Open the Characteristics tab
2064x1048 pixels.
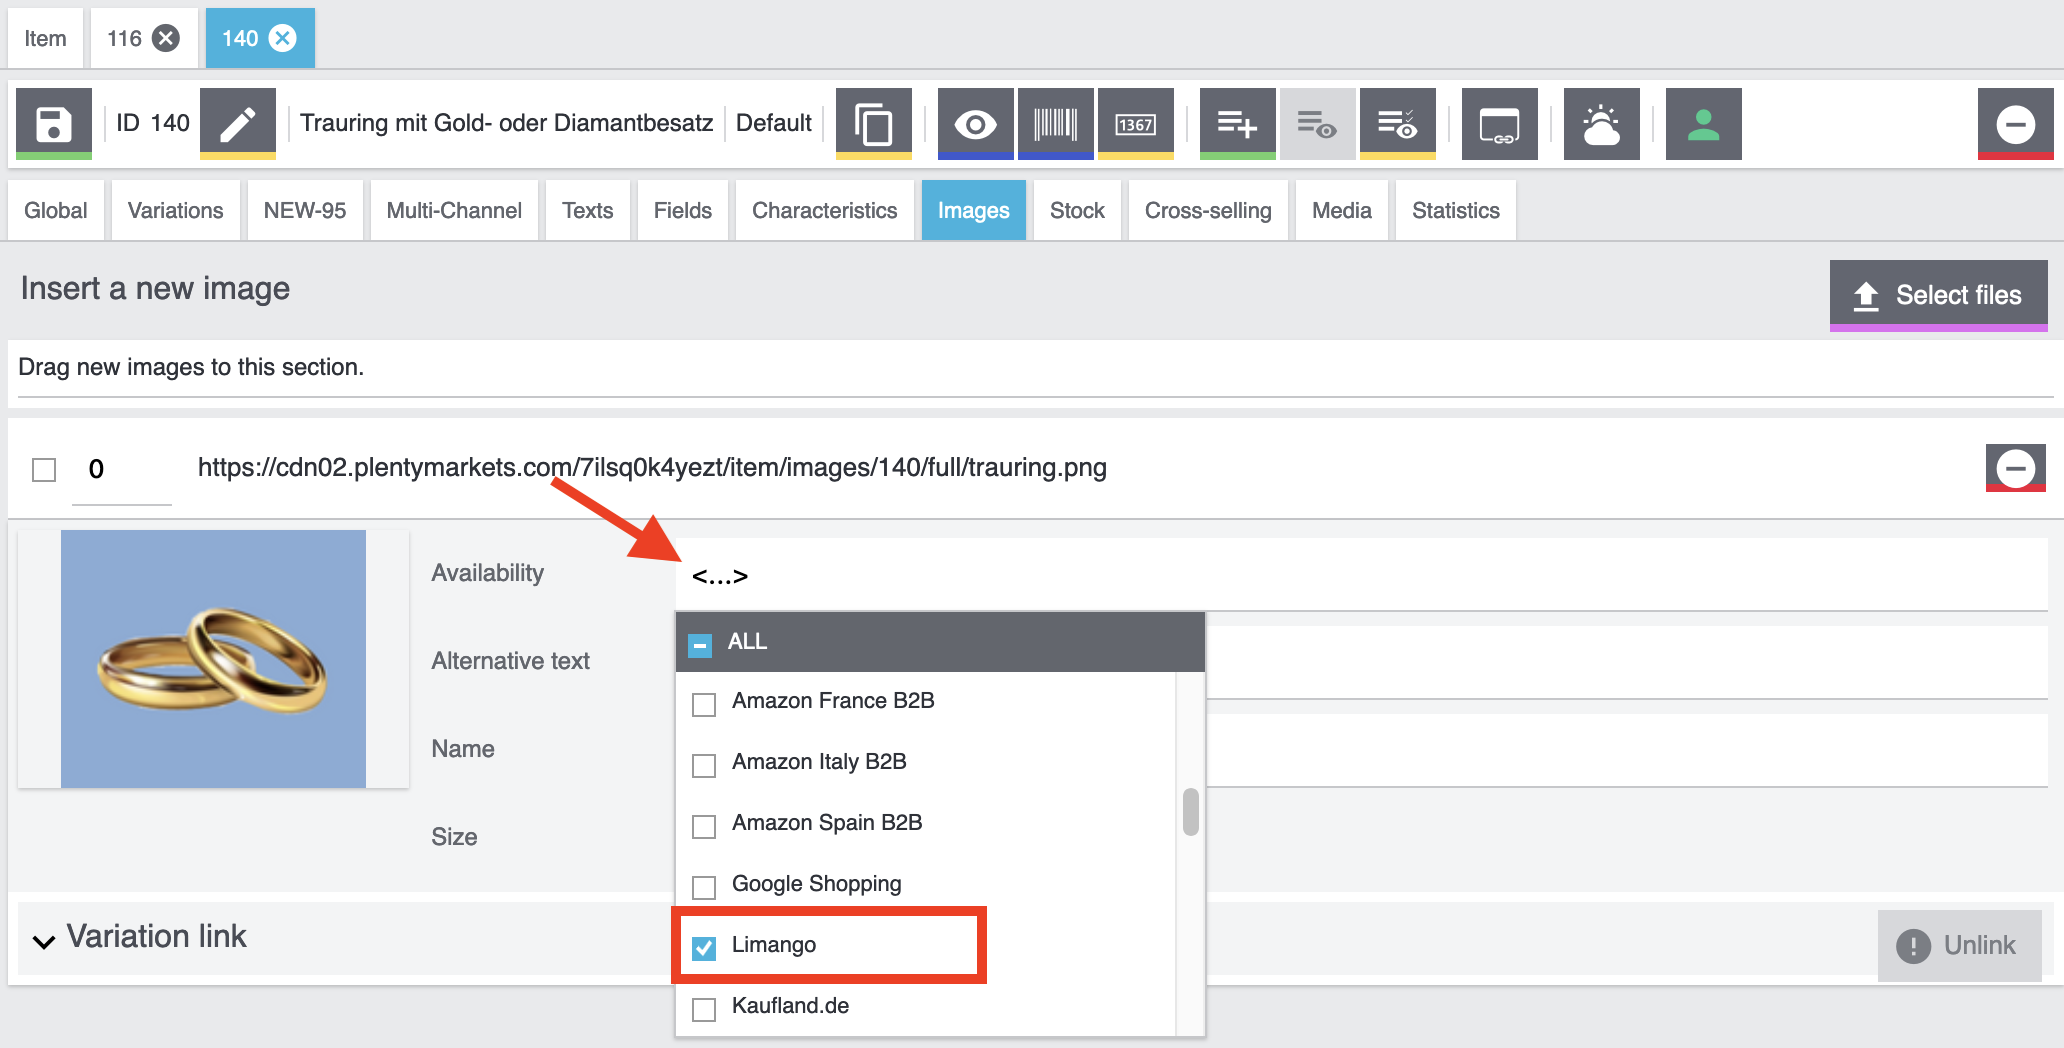(x=824, y=211)
